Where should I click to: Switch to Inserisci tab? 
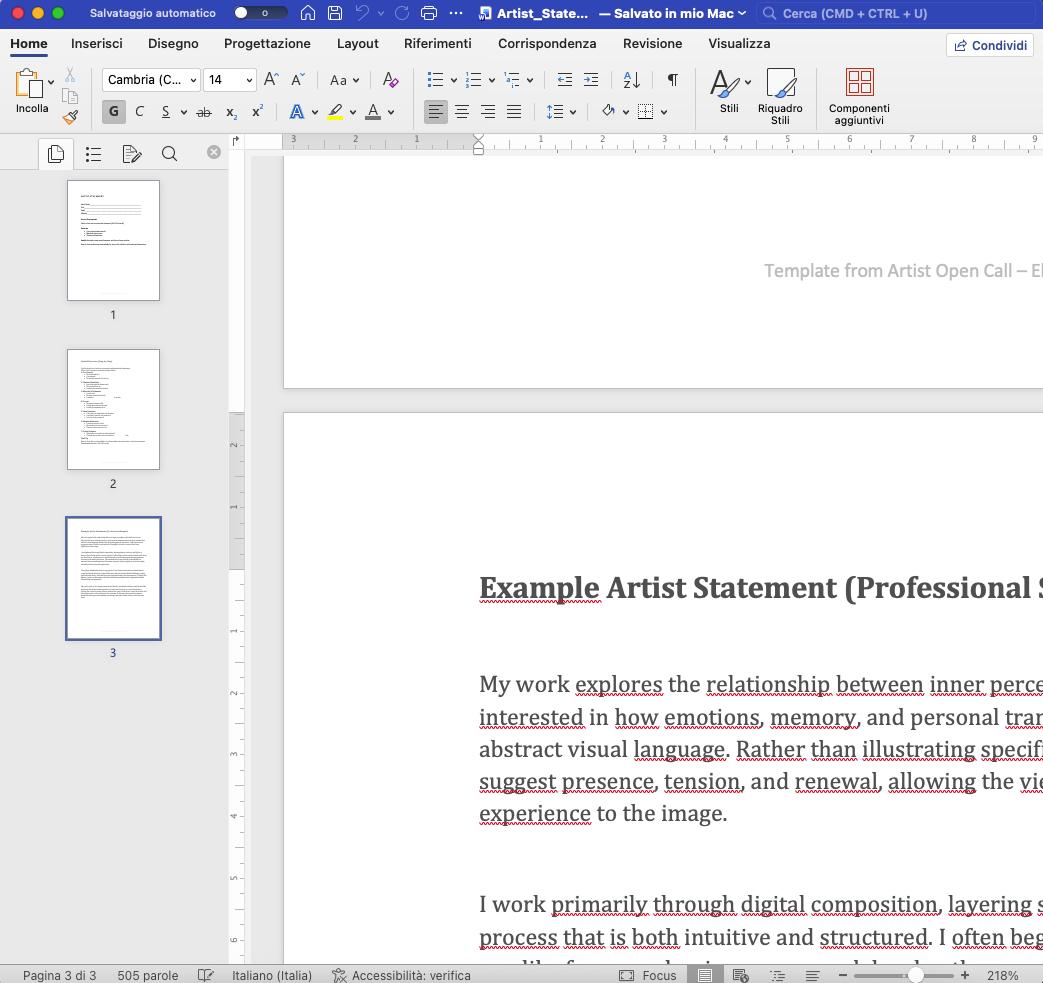pyautogui.click(x=96, y=43)
